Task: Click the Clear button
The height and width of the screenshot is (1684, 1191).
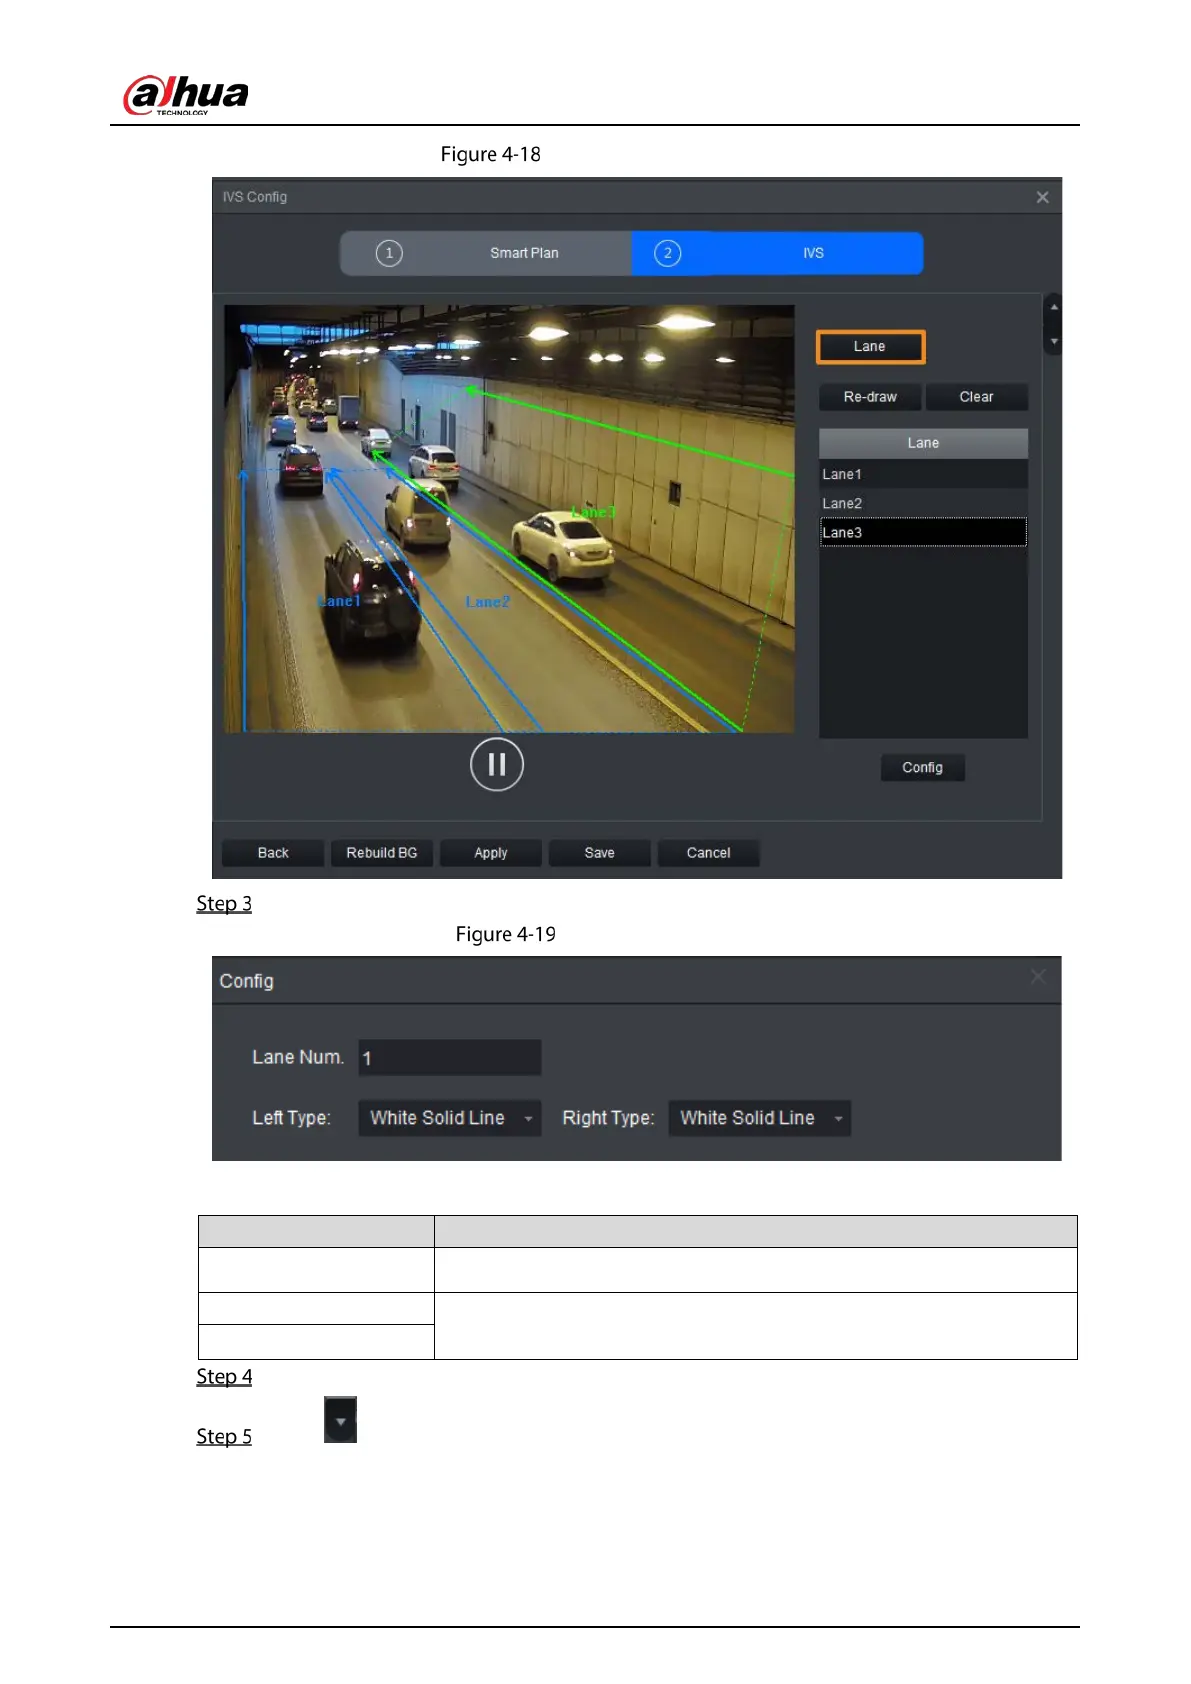Action: [x=976, y=397]
